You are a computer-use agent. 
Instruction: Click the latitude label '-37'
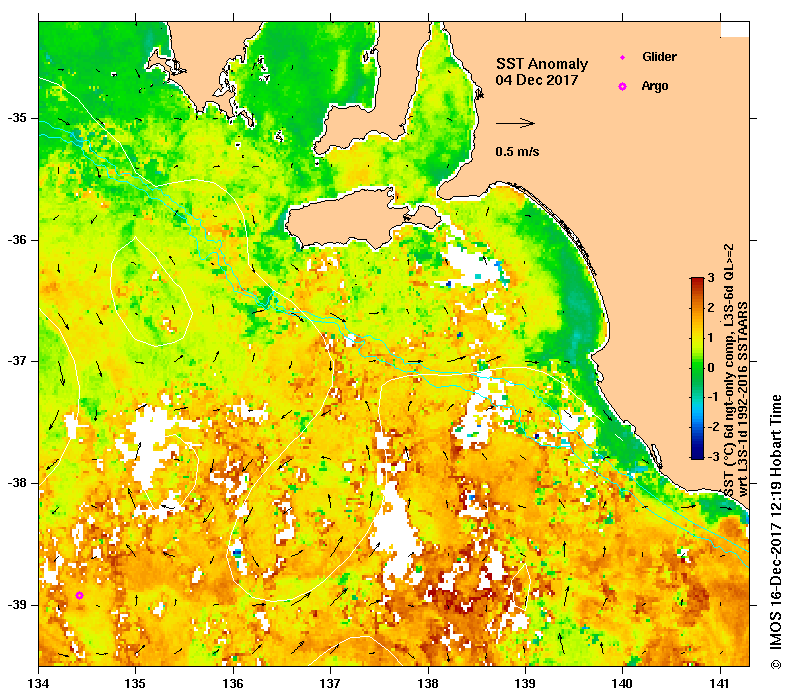click(17, 361)
